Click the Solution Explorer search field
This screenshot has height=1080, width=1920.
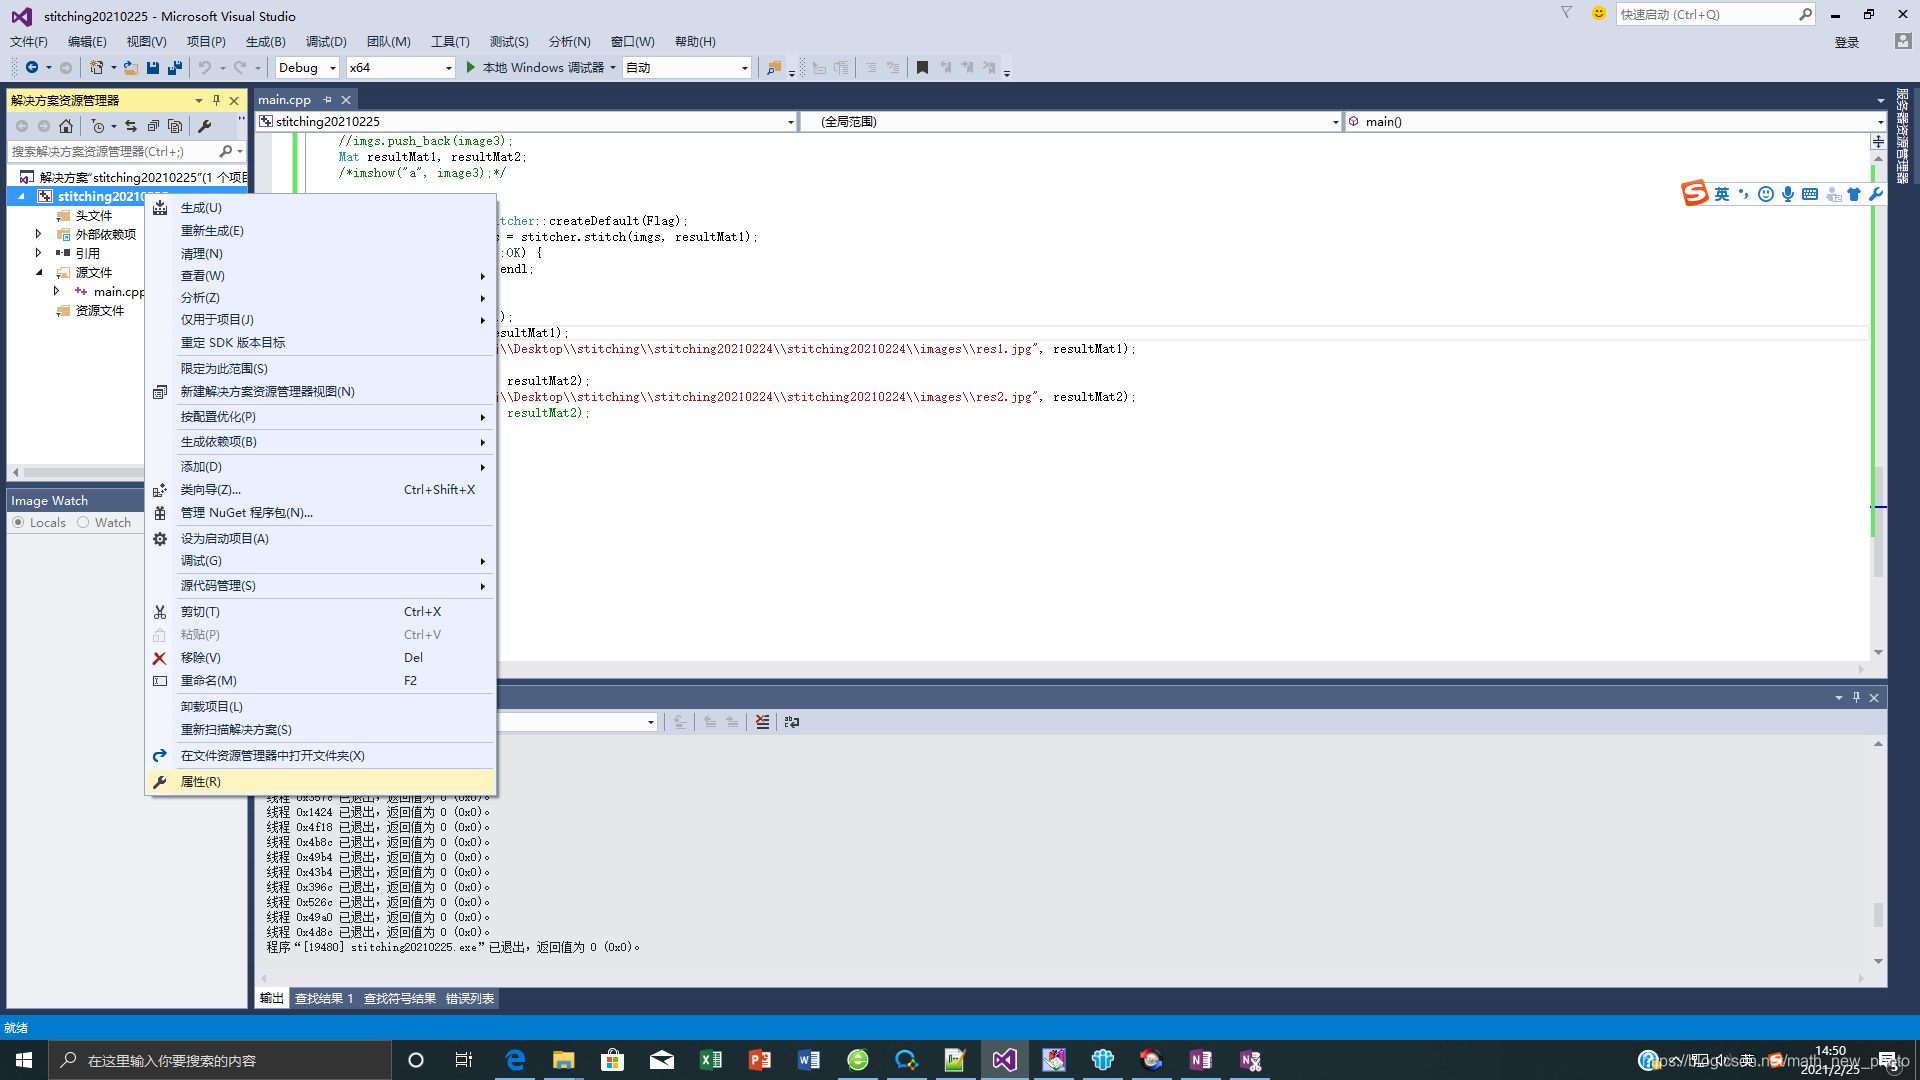pyautogui.click(x=112, y=151)
